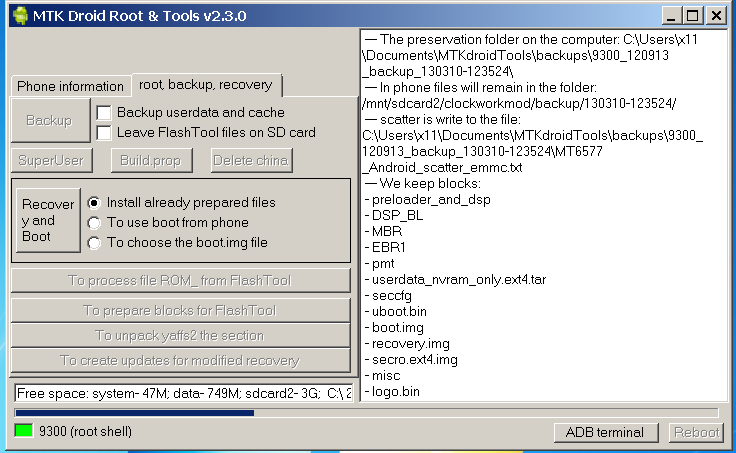Click the SuperUser button
The image size is (736, 453).
click(51, 161)
